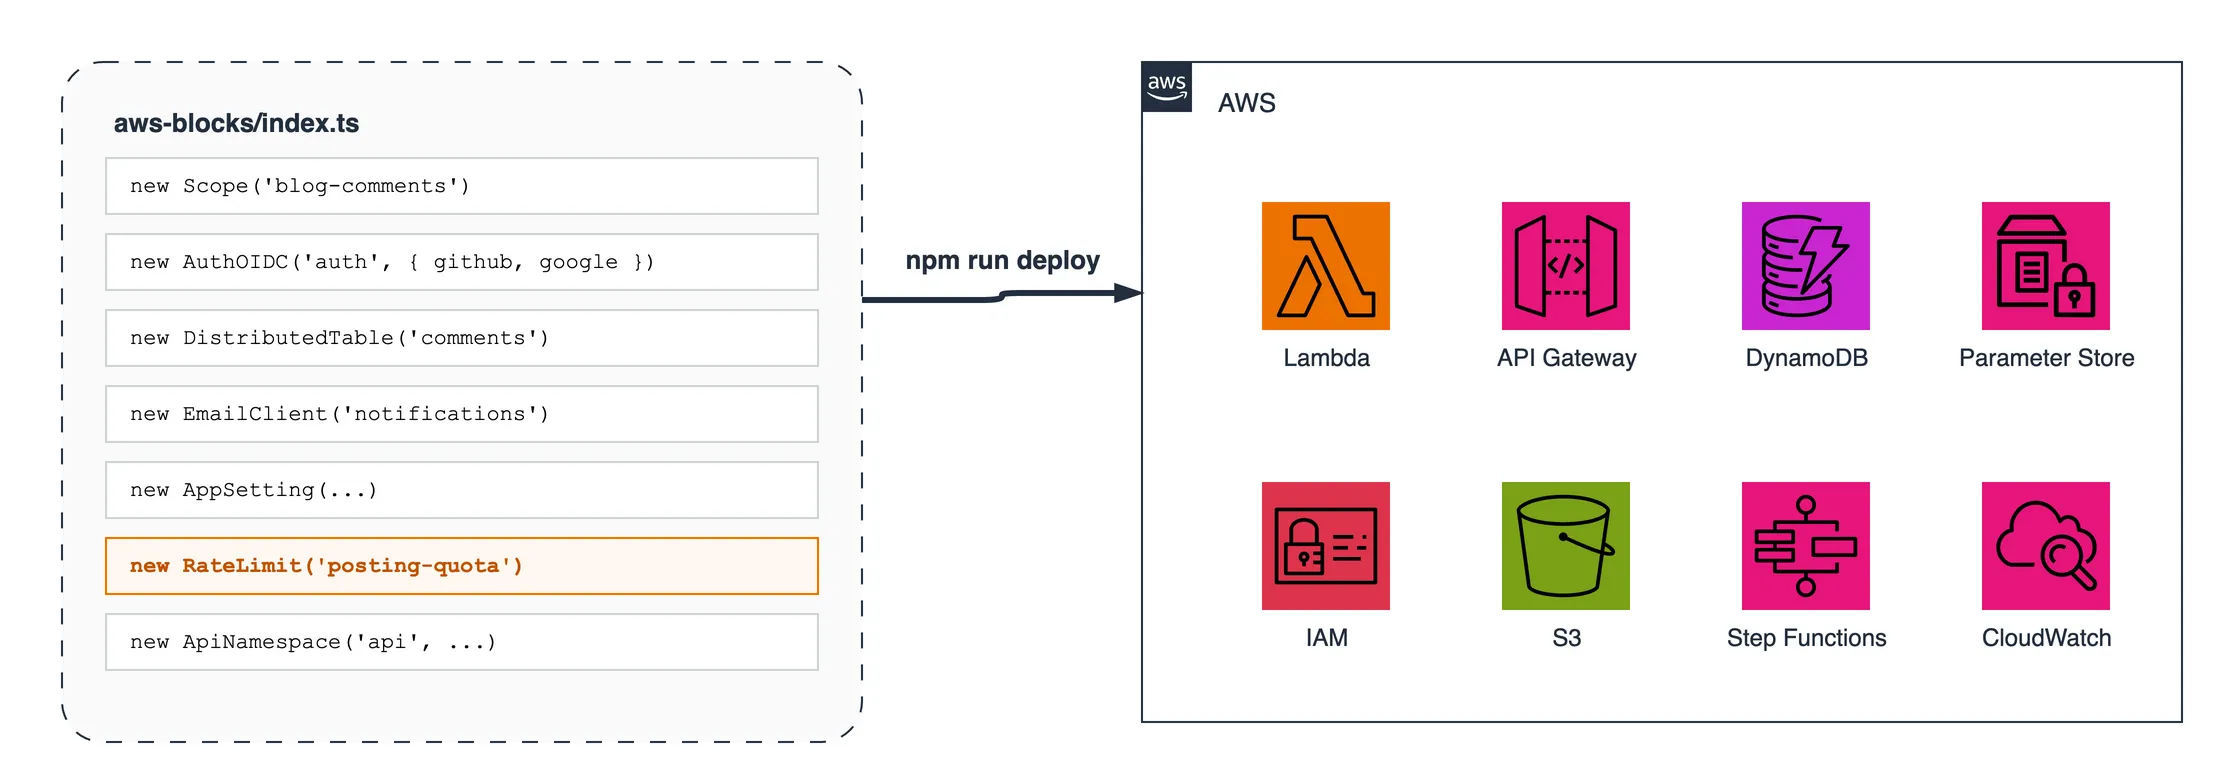Click the Parameter Store text label
2215x775 pixels.
(2046, 358)
